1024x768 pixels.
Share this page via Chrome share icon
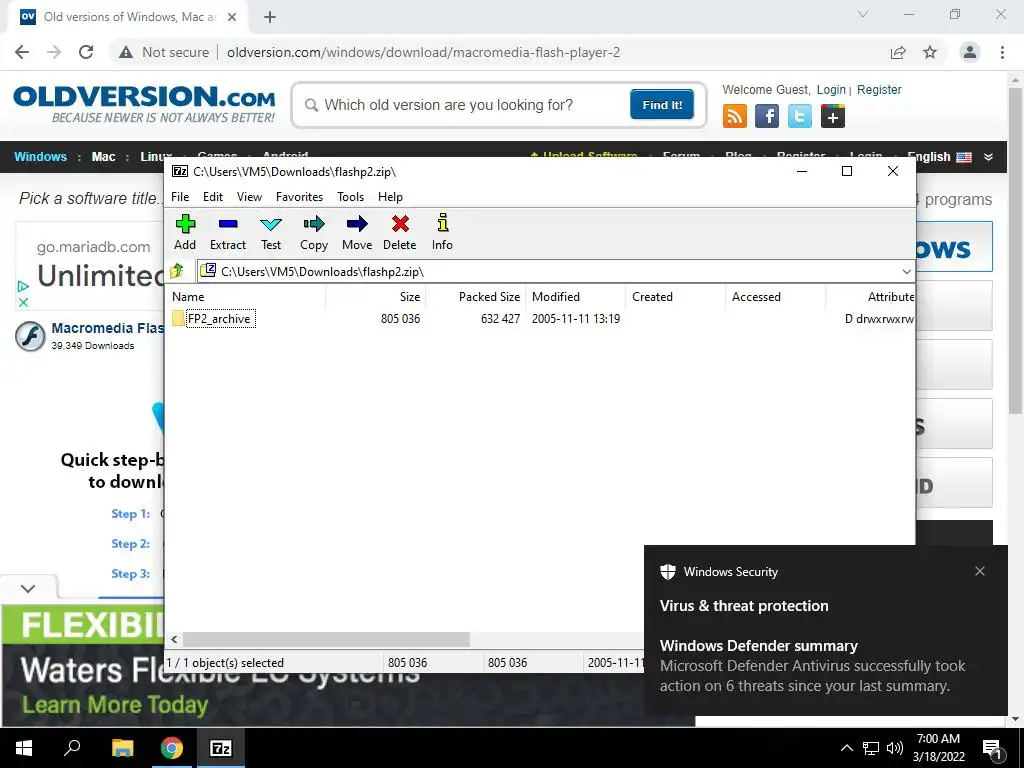898,52
